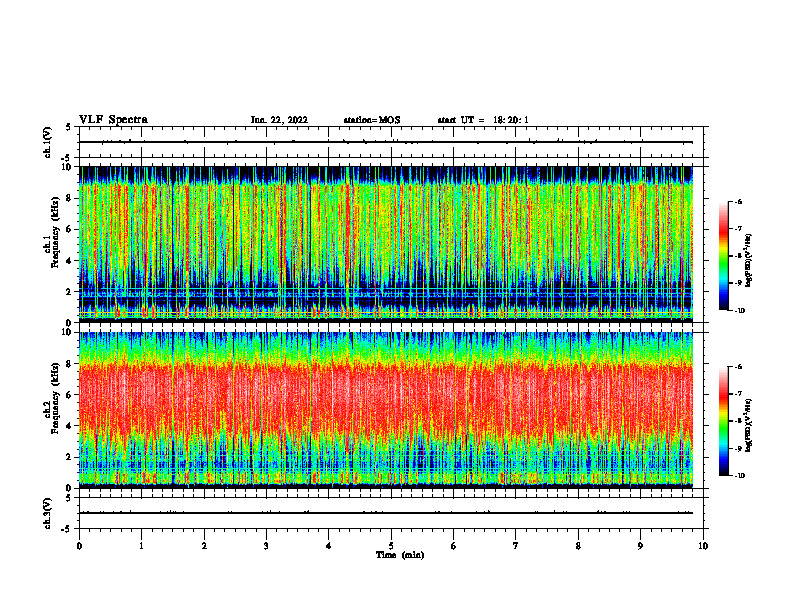Click the ch.2 color bar log(PSD) label
Screen dimensions: 792x612
coord(749,425)
